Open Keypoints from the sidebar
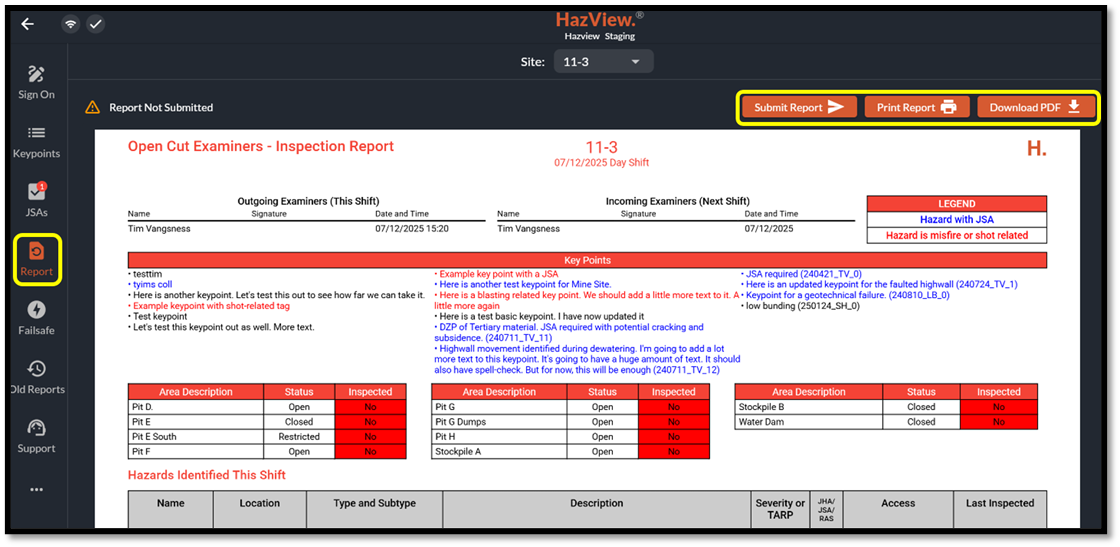The width and height of the screenshot is (1120, 547). [36, 141]
